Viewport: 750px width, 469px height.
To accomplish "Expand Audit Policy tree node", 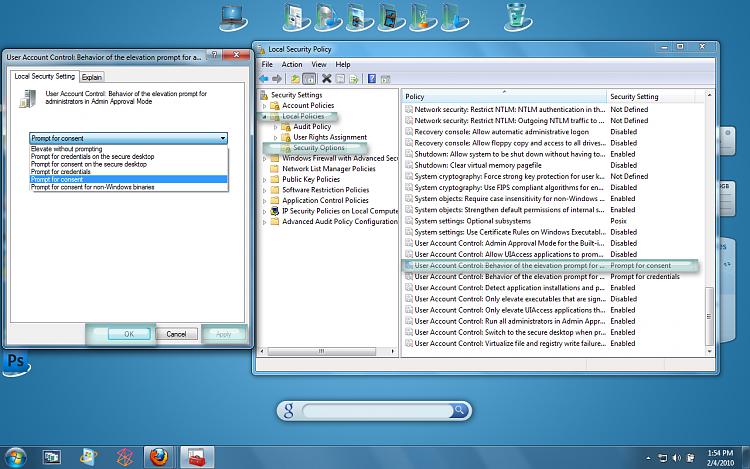I will pos(276,127).
